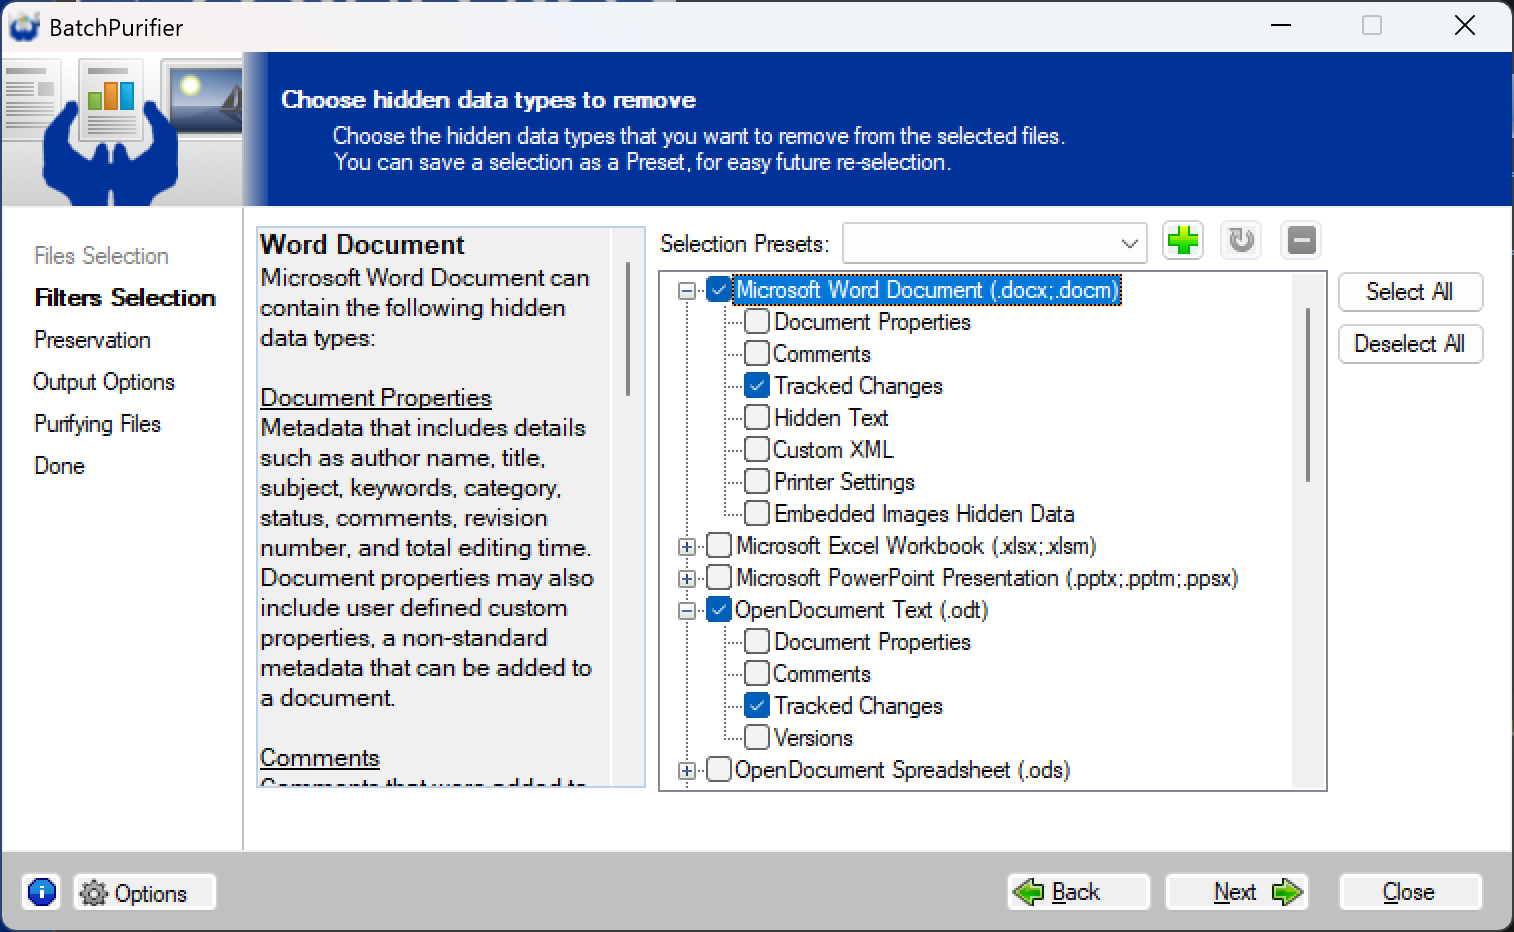
Task: Select the Done step
Action: pyautogui.click(x=59, y=466)
